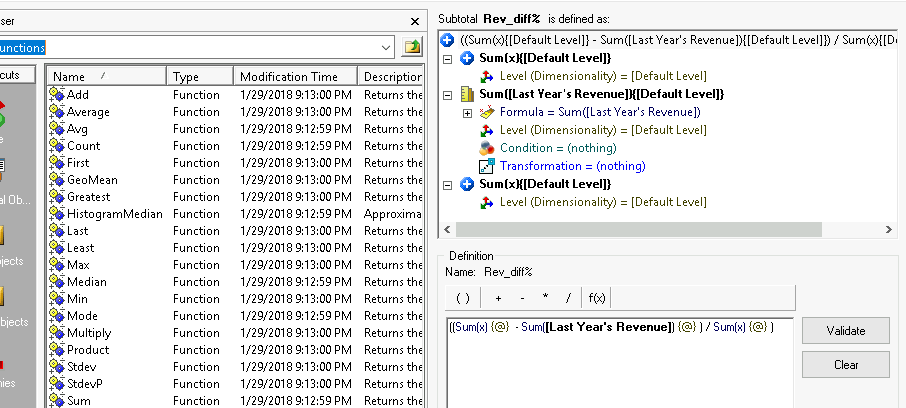Click inside the subtotal definition formula box
This screenshot has width=906, height=408.
[x=619, y=363]
